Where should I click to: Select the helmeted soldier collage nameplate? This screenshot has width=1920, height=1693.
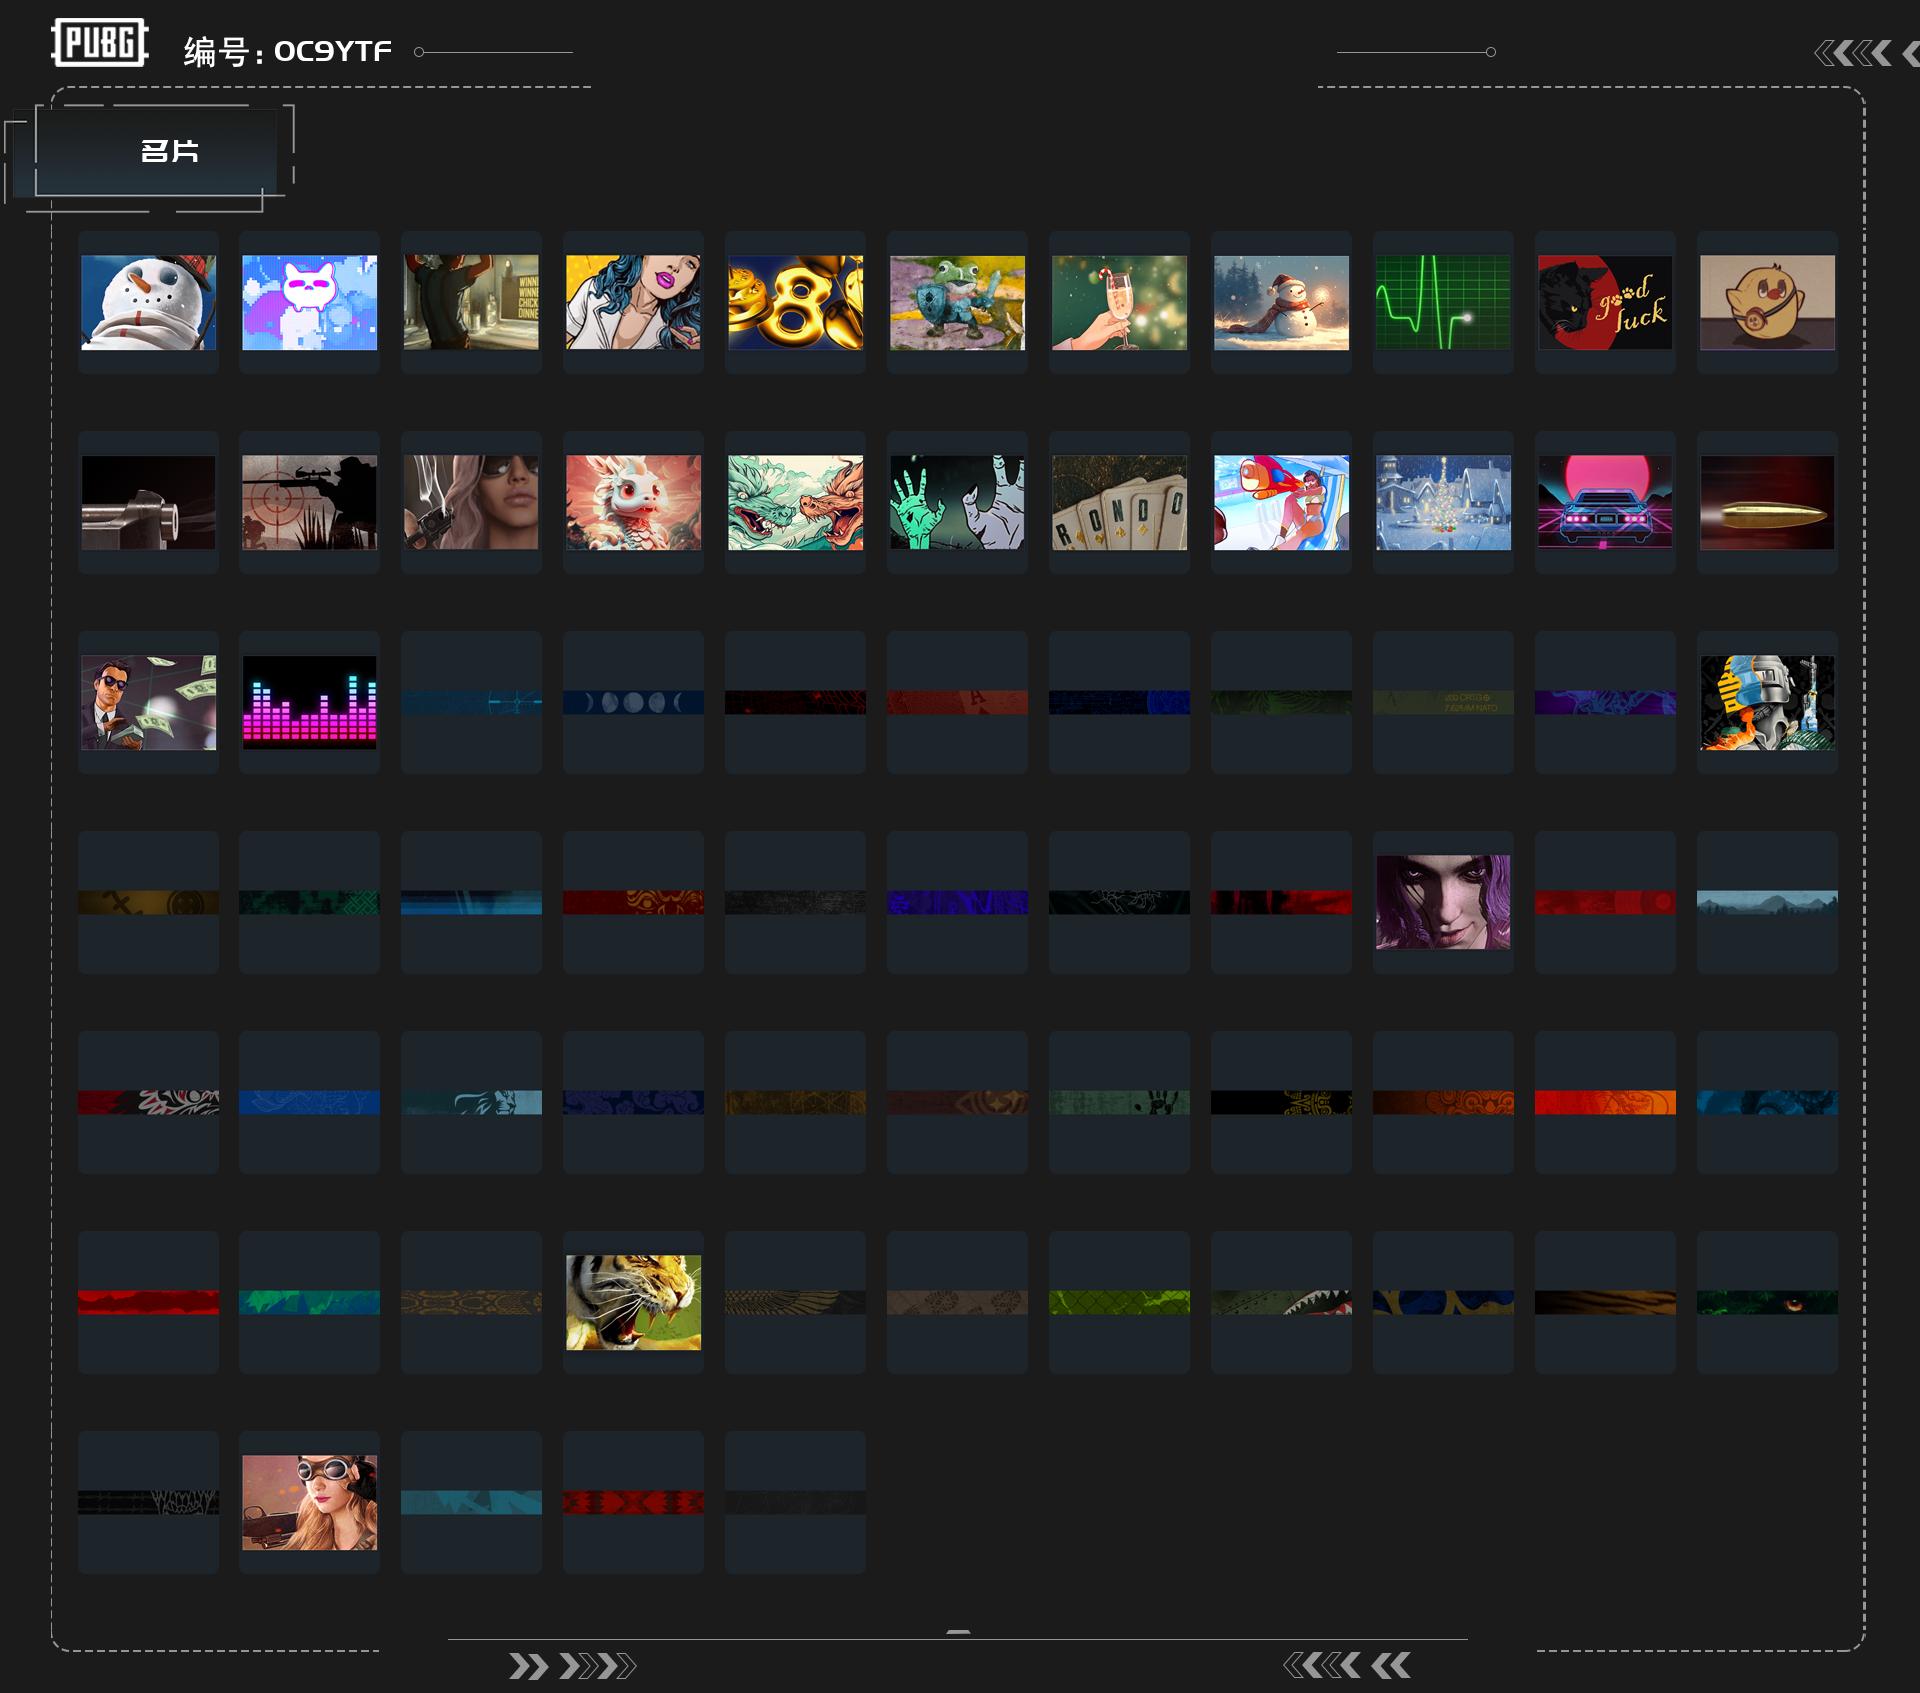1767,702
